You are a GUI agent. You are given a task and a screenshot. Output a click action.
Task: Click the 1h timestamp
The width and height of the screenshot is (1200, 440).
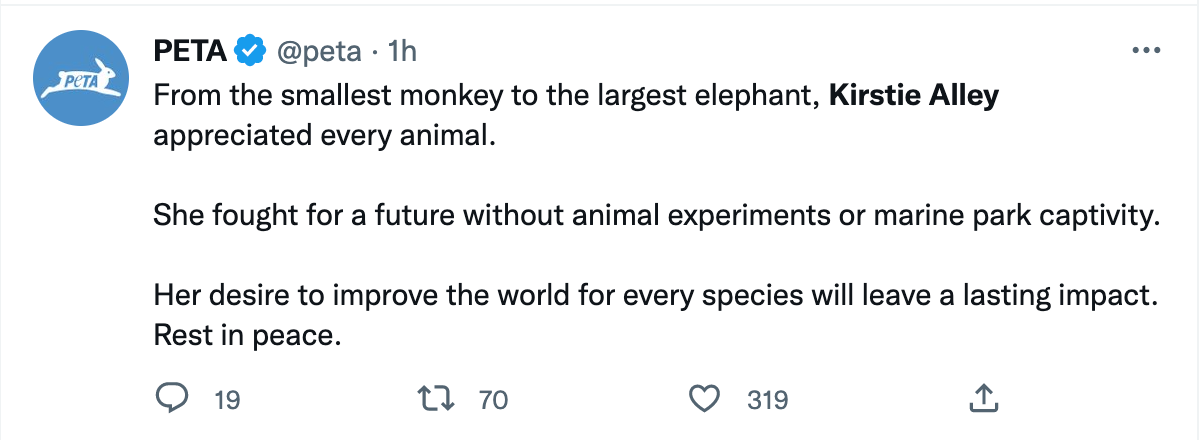400,51
